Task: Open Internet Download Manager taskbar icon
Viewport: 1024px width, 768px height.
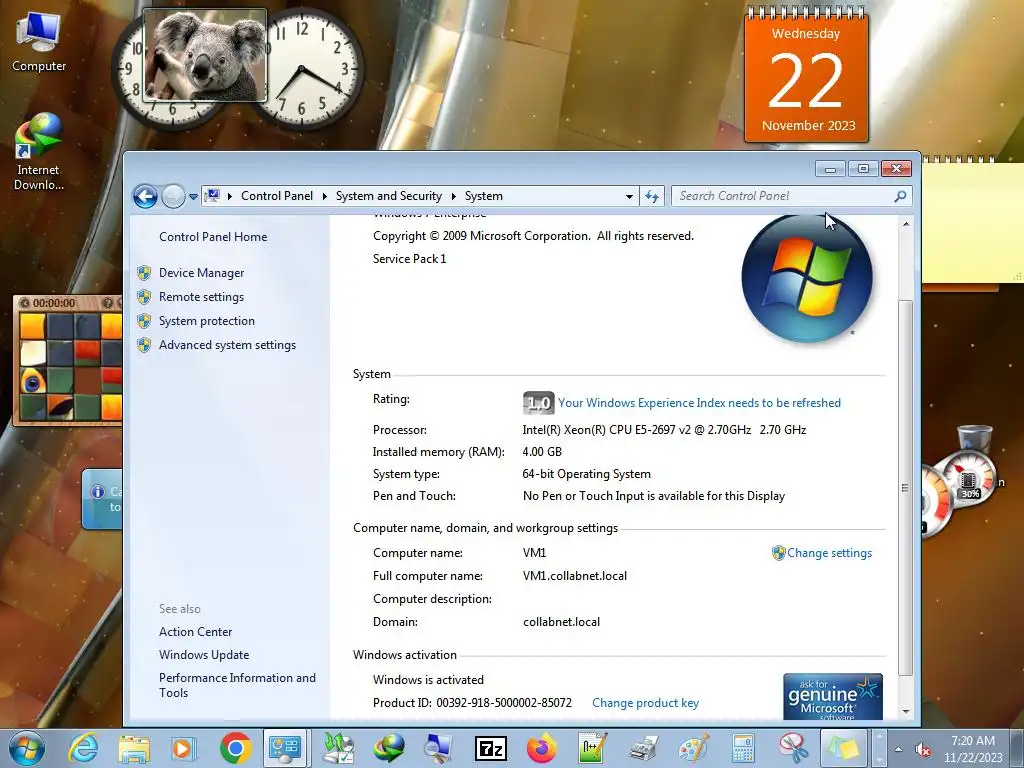Action: (389, 748)
